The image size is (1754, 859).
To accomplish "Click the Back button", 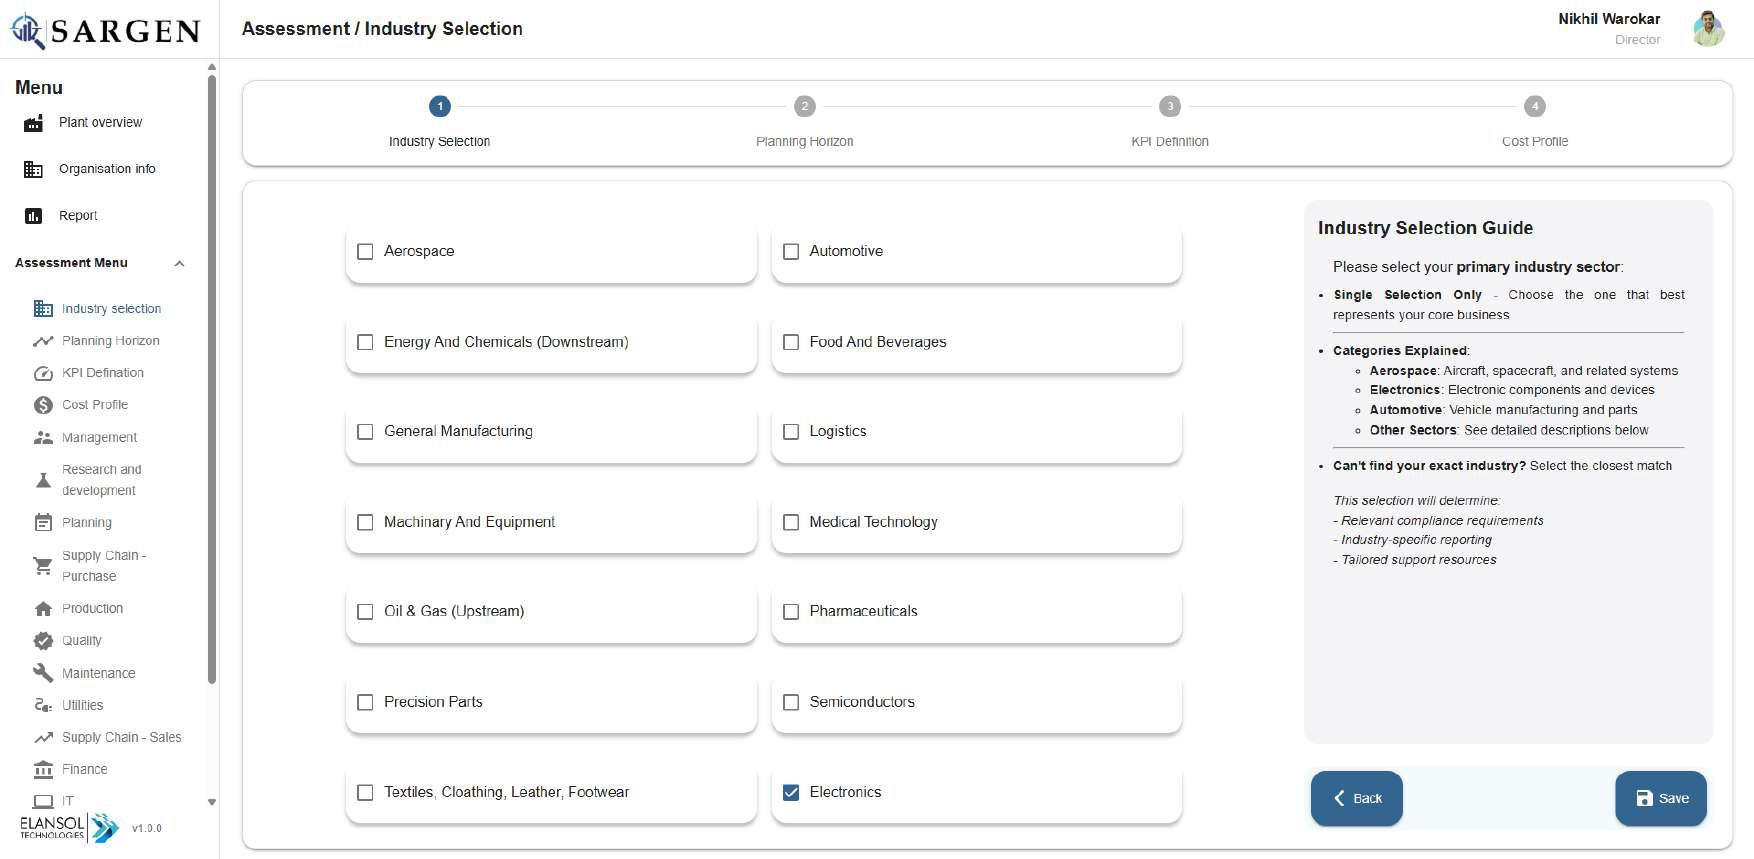I will [1356, 798].
